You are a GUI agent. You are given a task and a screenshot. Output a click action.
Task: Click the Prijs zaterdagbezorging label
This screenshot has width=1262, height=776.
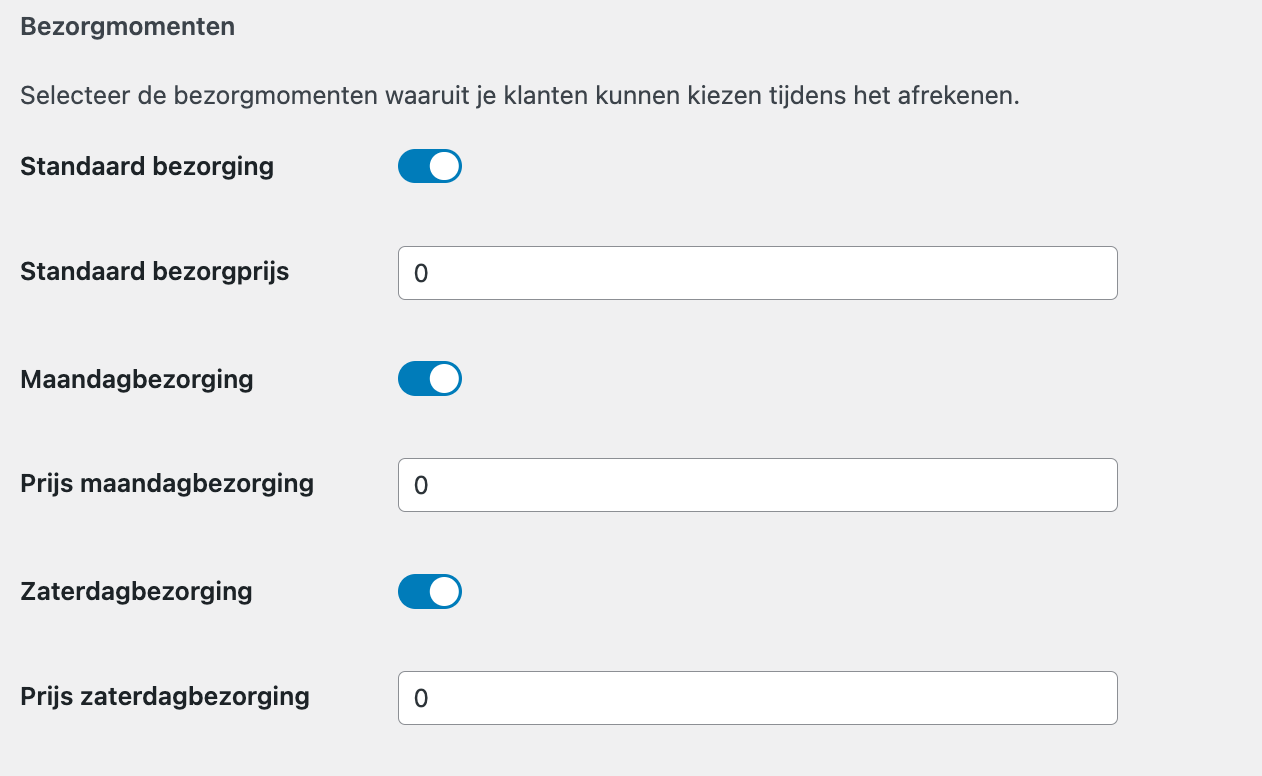click(x=164, y=697)
